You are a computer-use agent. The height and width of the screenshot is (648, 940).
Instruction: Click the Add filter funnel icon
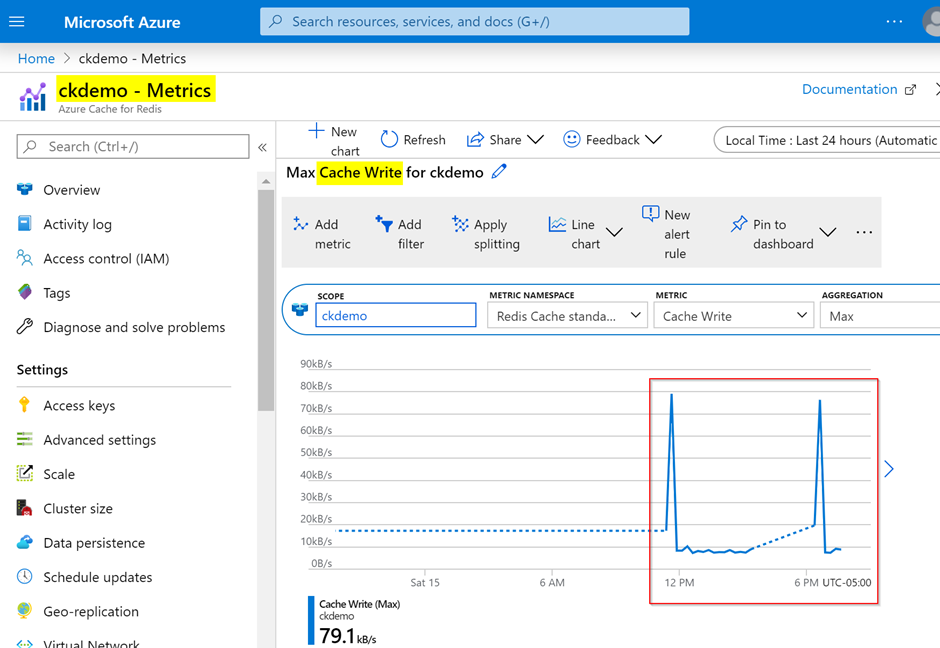tap(384, 224)
